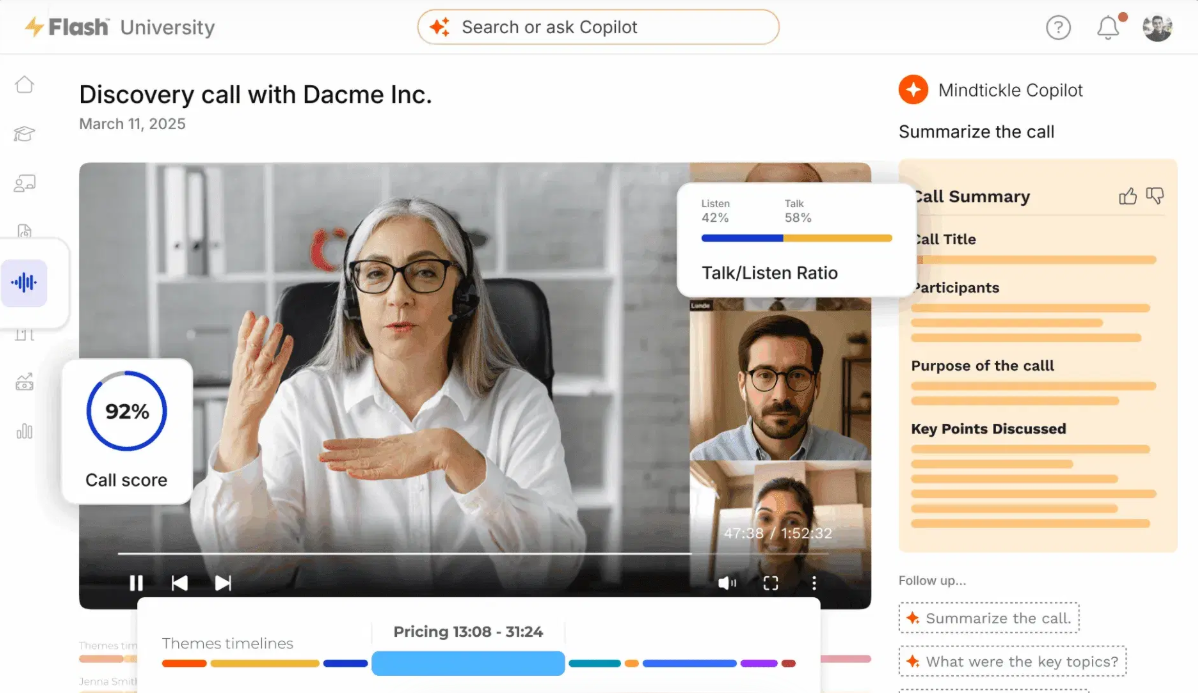This screenshot has height=693, width=1198.
Task: Select the smiling woman participant thumbnail
Action: (780, 527)
